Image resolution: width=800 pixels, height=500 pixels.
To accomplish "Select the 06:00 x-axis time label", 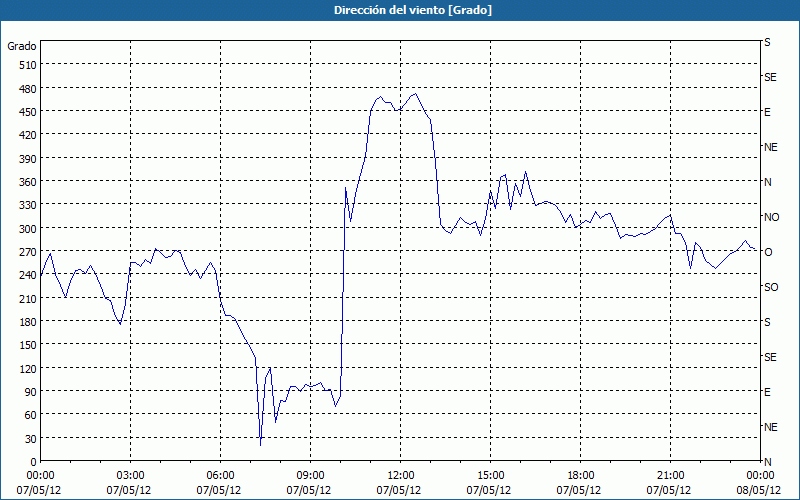I will [220, 476].
